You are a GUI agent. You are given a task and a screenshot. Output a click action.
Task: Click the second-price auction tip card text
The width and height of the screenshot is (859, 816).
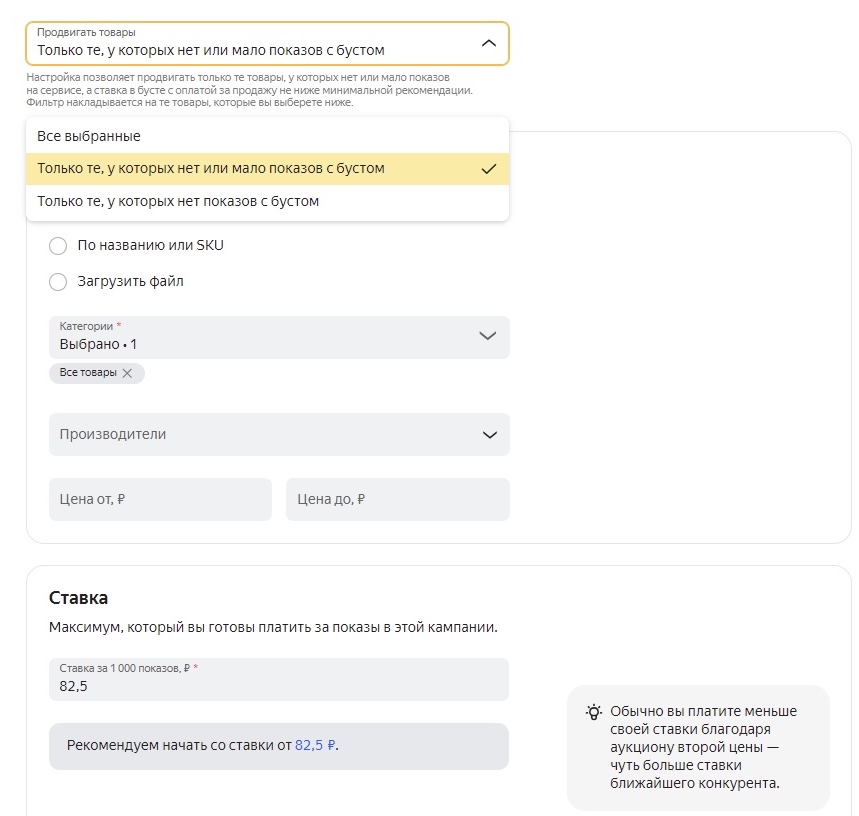tap(703, 747)
